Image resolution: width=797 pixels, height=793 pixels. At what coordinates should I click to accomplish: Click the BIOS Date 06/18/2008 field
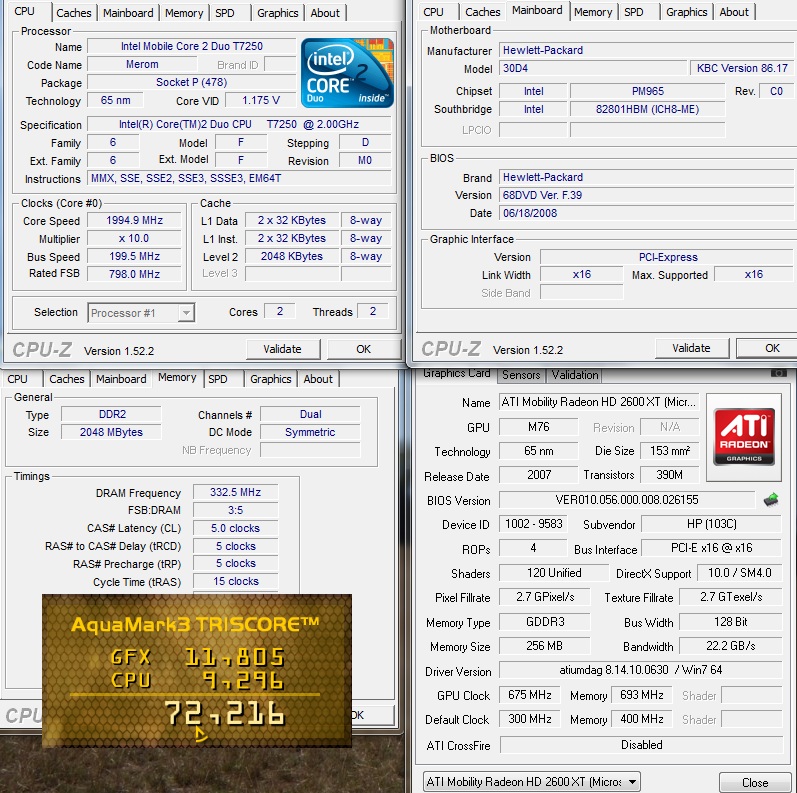(647, 213)
